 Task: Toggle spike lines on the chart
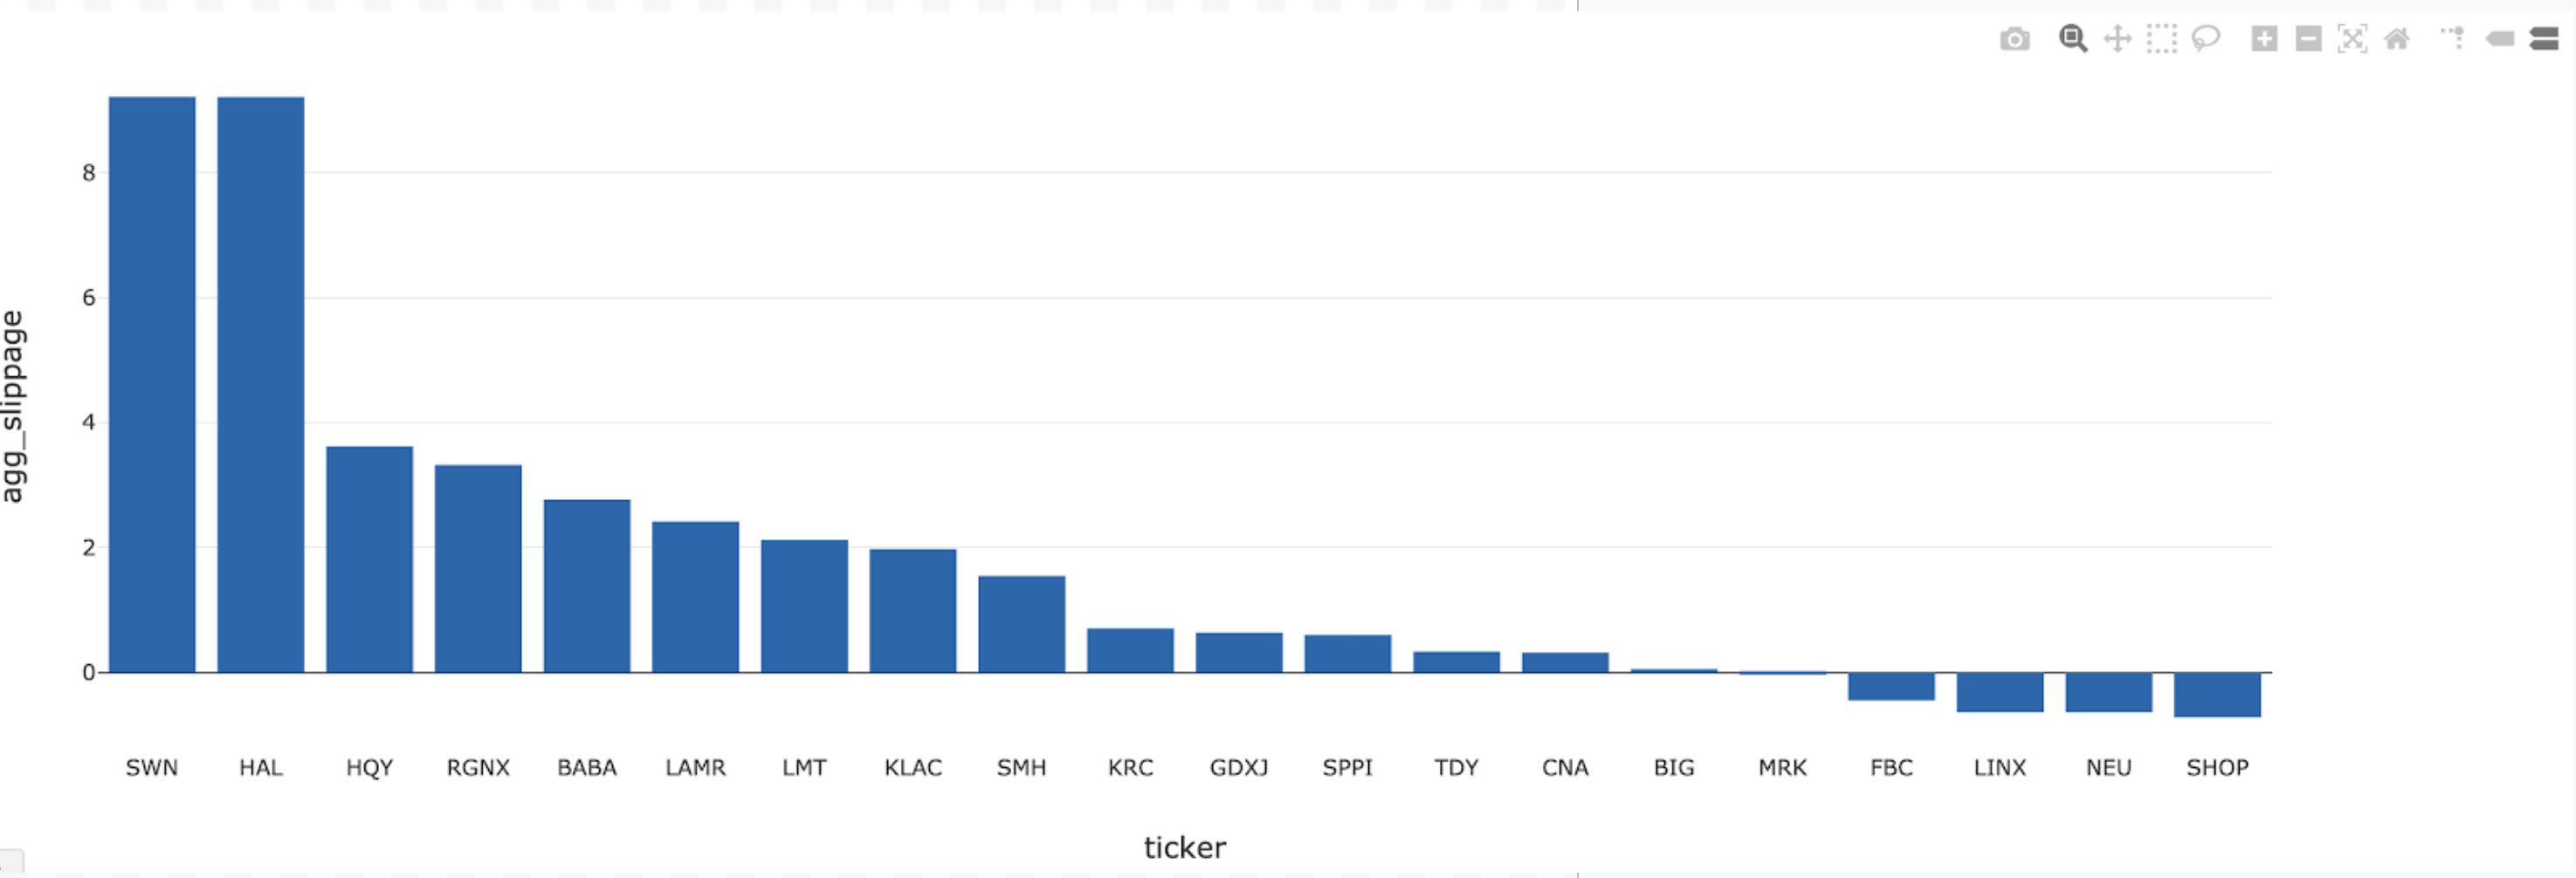(x=2453, y=39)
